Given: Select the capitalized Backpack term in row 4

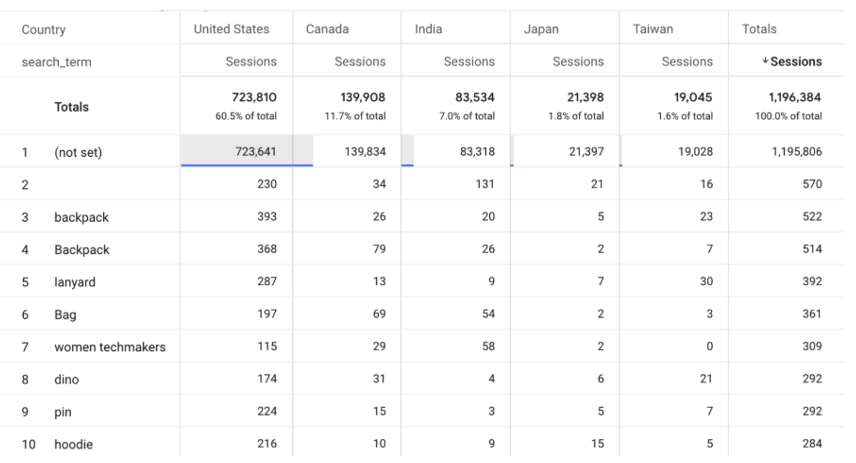Looking at the screenshot, I should 82,250.
